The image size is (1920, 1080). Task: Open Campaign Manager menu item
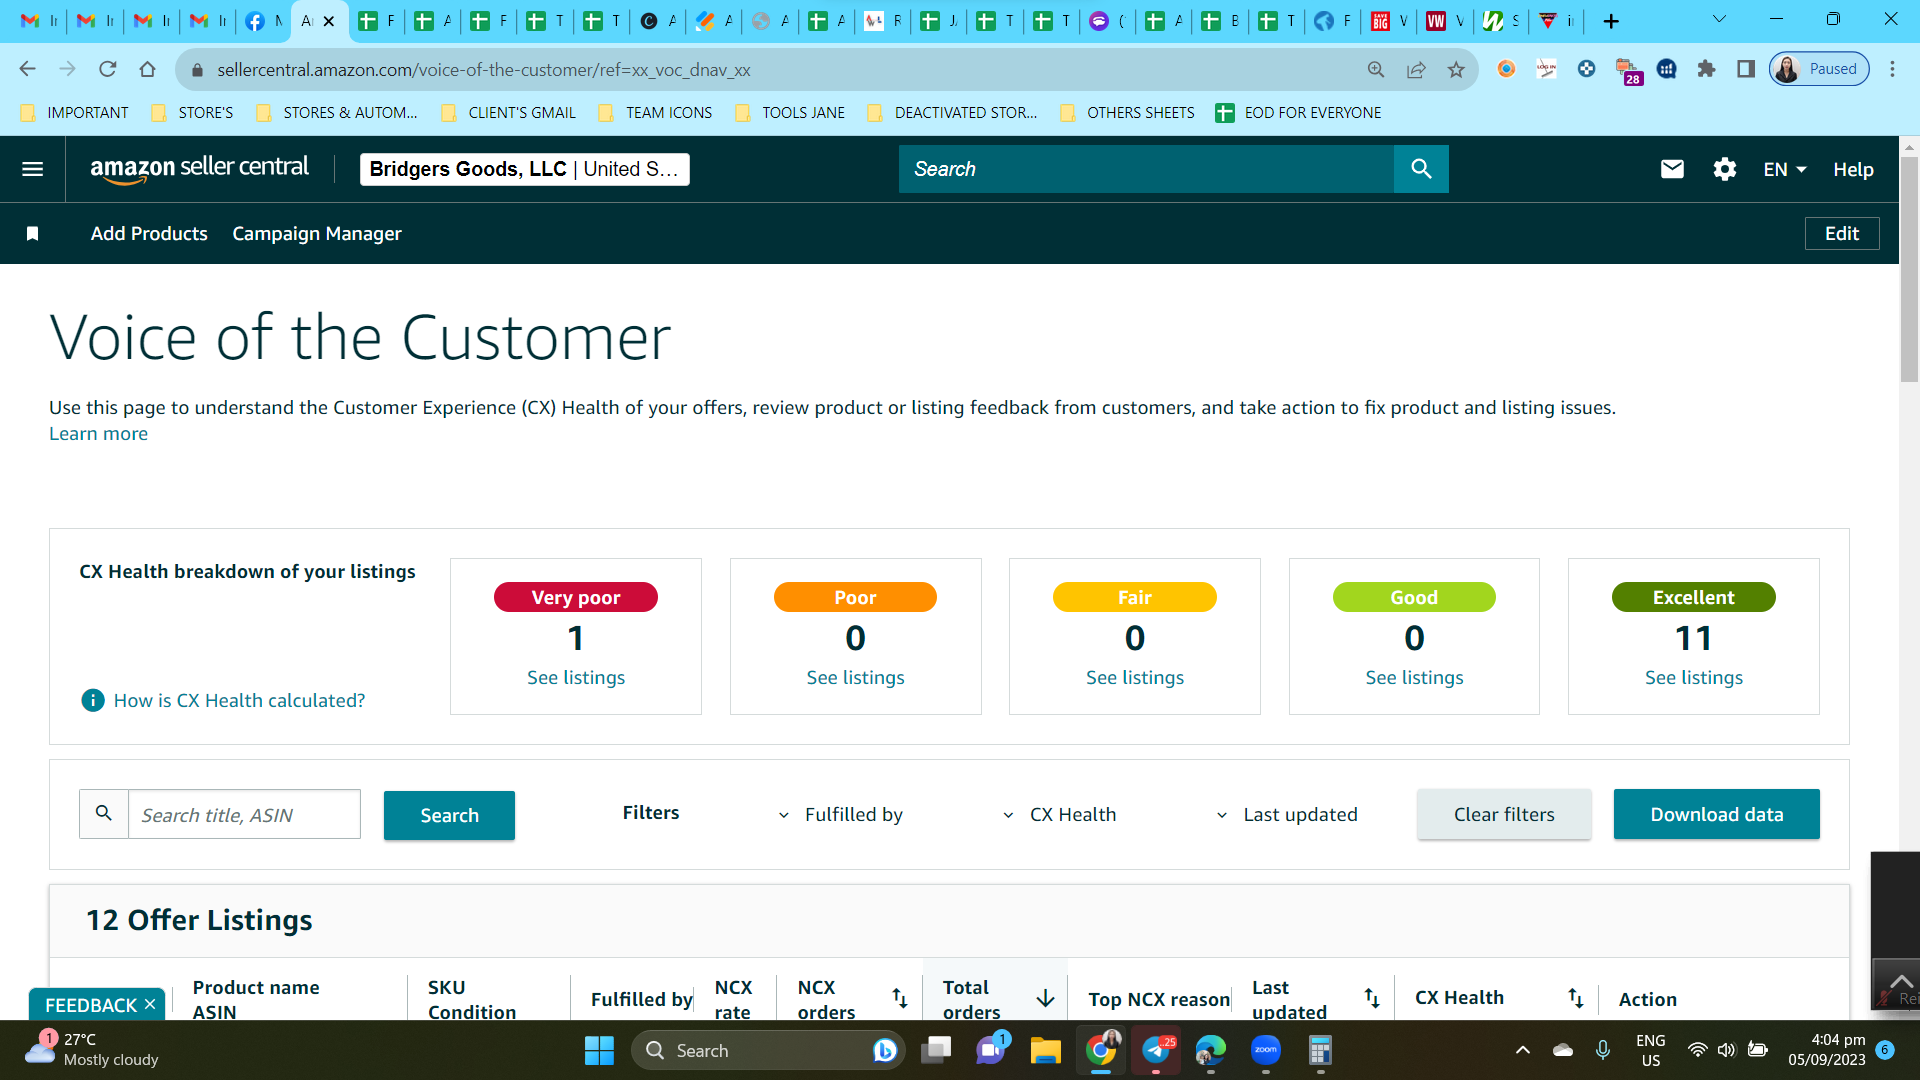317,233
